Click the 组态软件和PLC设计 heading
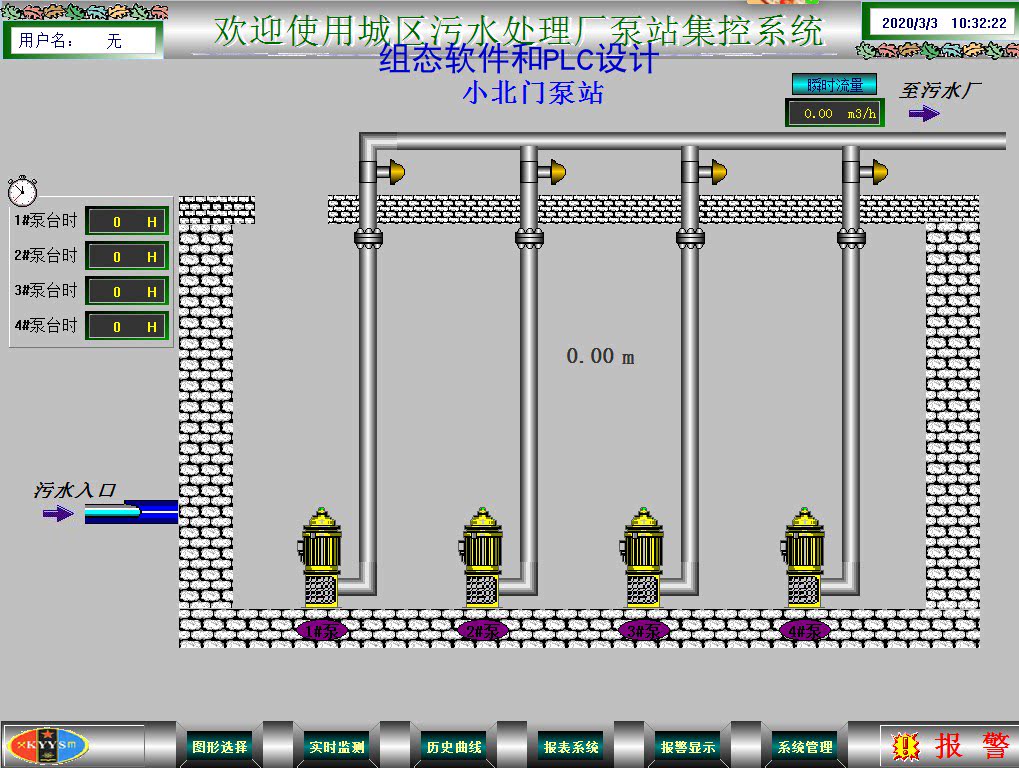Viewport: 1019px width, 768px height. click(519, 59)
